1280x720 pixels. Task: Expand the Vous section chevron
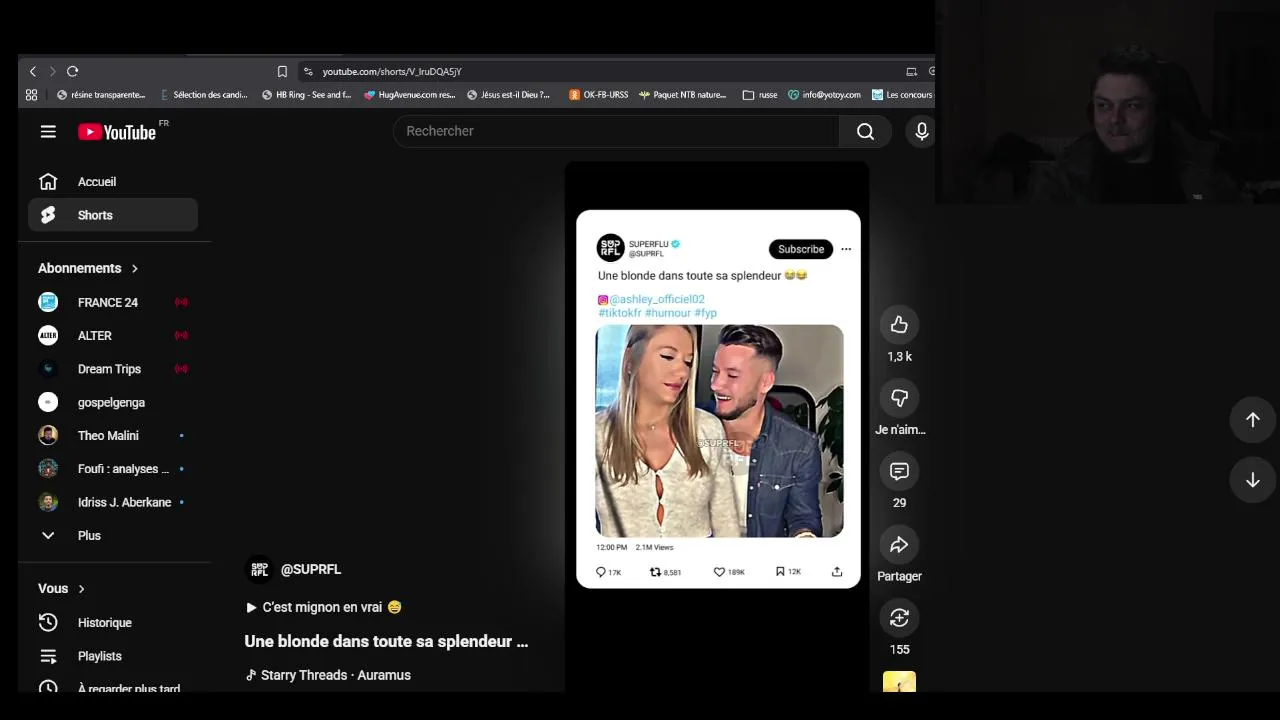point(81,589)
